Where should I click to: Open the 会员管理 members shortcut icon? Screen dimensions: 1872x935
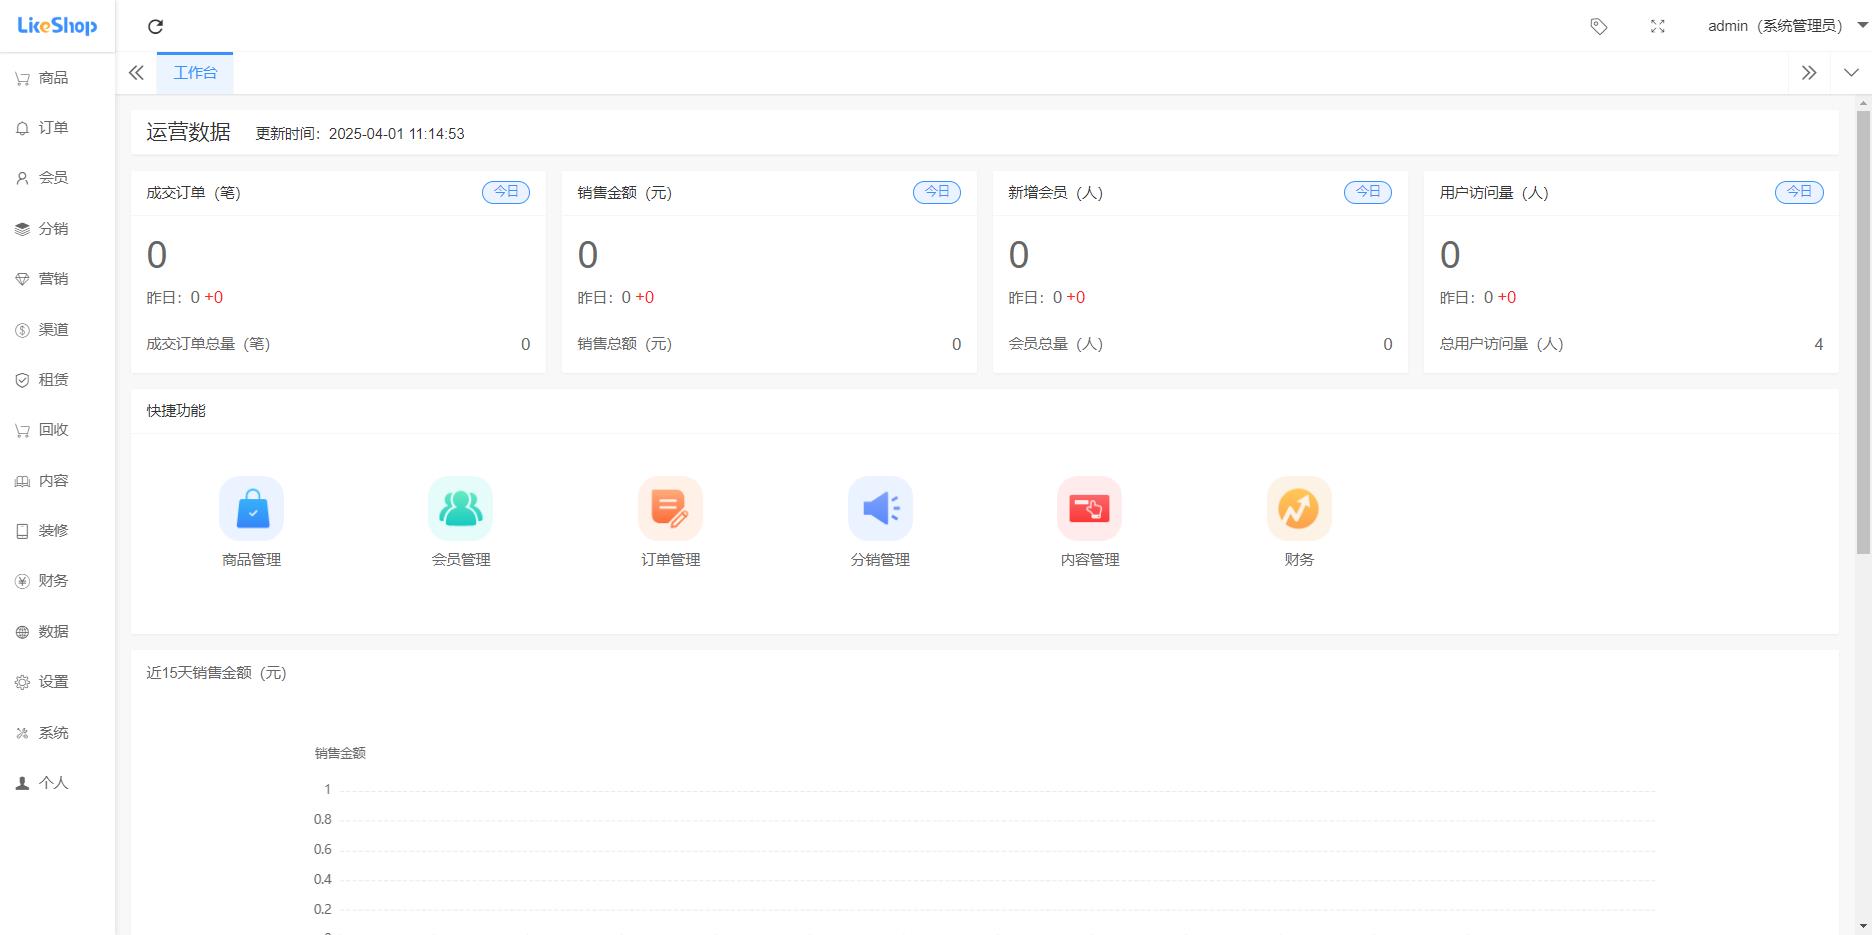460,509
